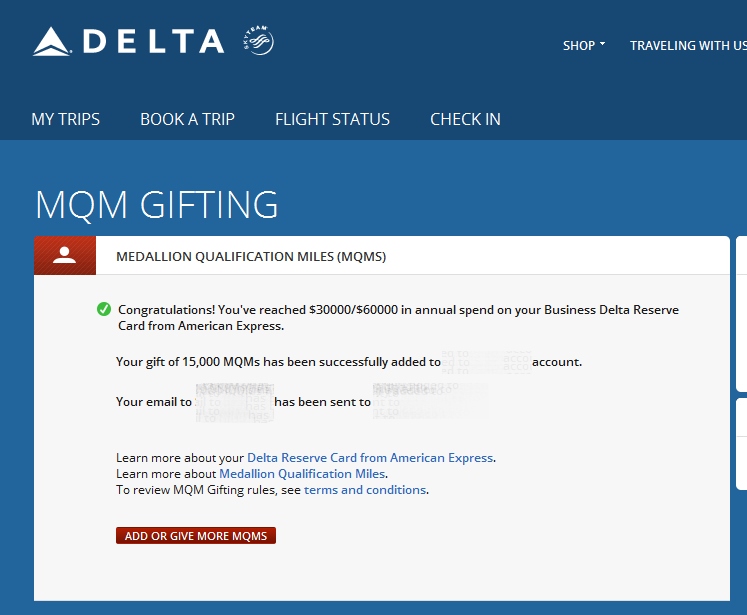Open the CHECK IN tab

coord(465,119)
